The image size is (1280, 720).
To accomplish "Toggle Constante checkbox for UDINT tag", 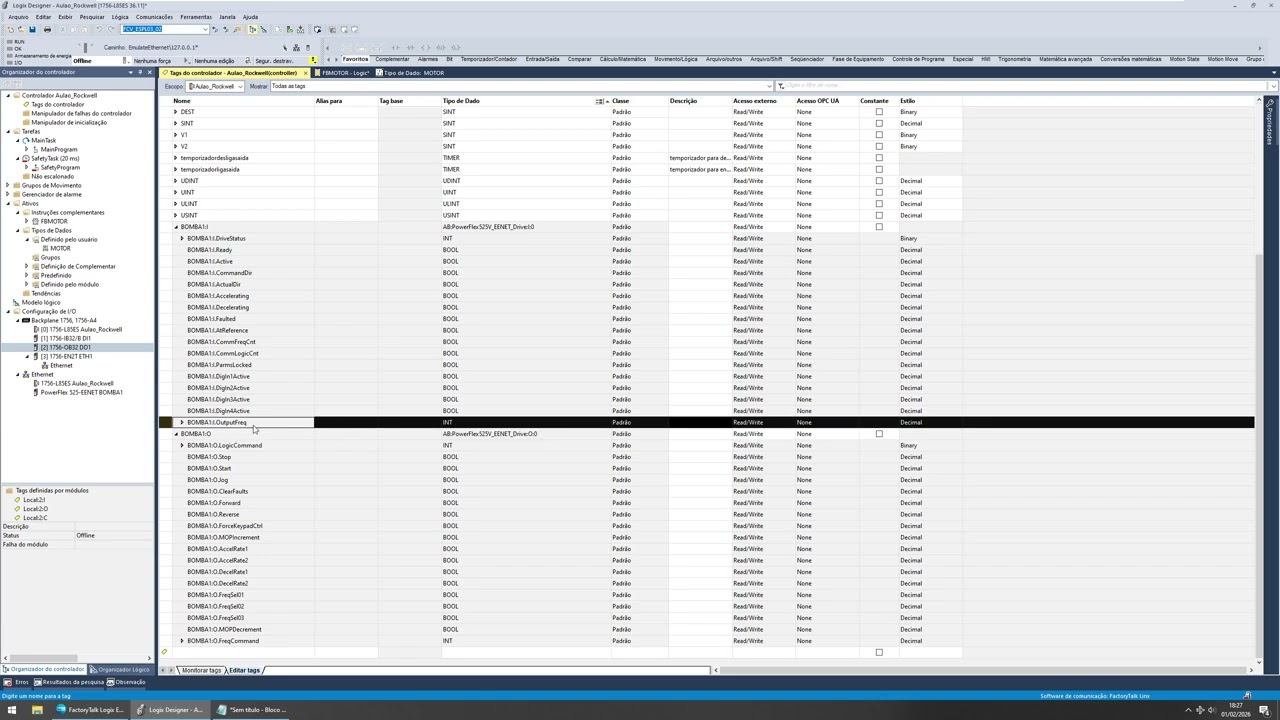I will click(x=879, y=181).
